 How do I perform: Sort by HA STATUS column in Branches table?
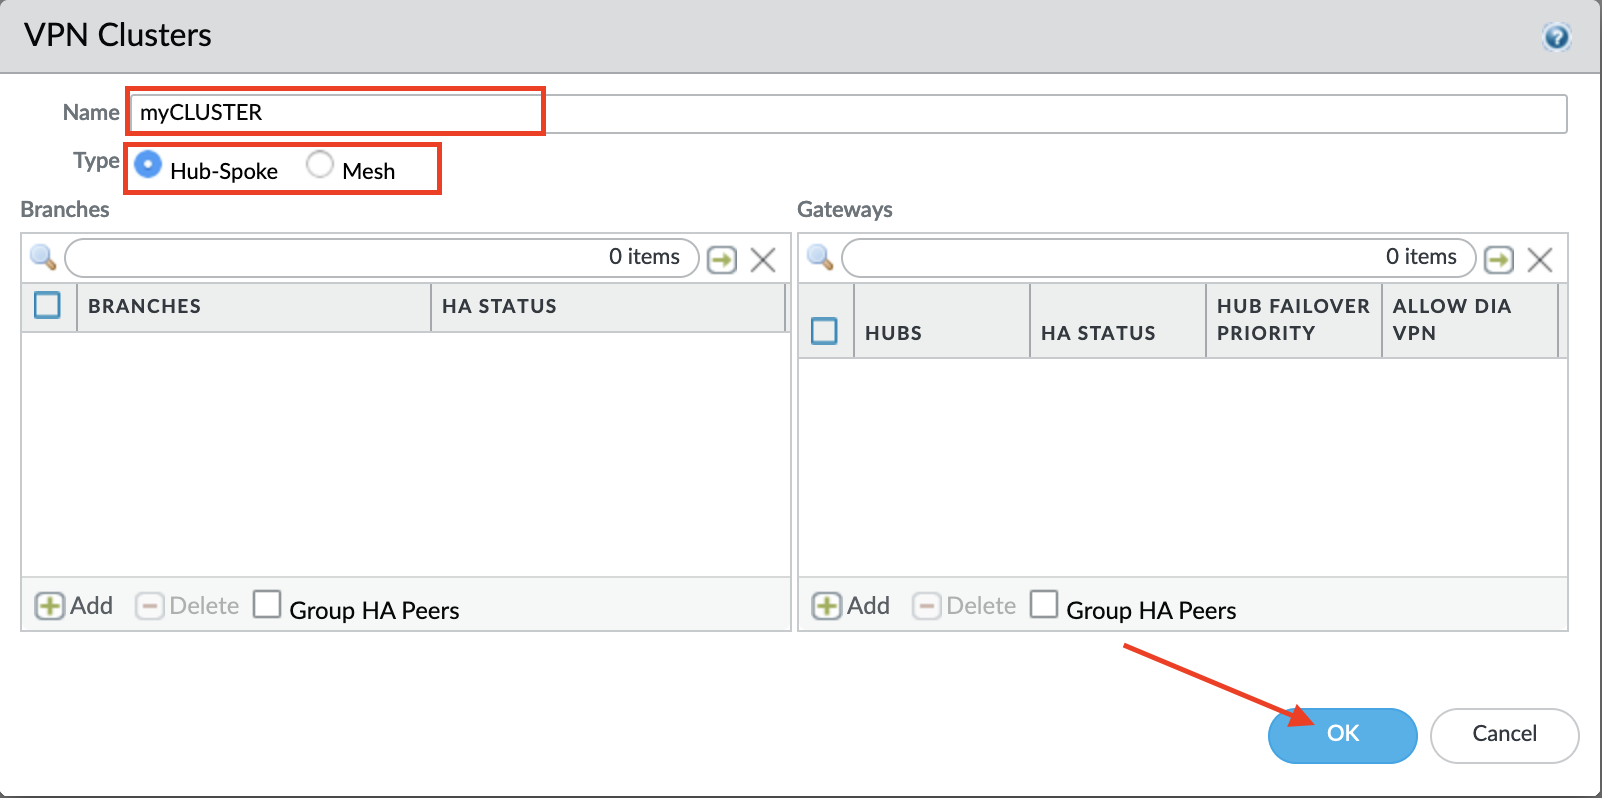608,307
